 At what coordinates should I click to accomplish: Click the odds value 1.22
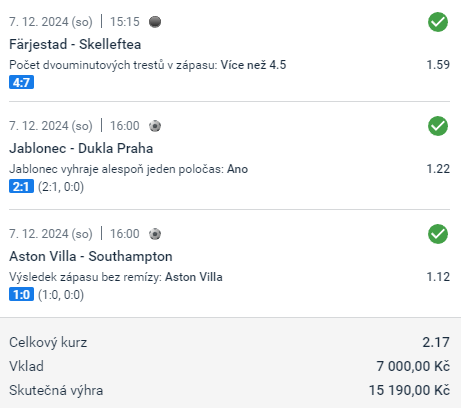[x=438, y=169]
